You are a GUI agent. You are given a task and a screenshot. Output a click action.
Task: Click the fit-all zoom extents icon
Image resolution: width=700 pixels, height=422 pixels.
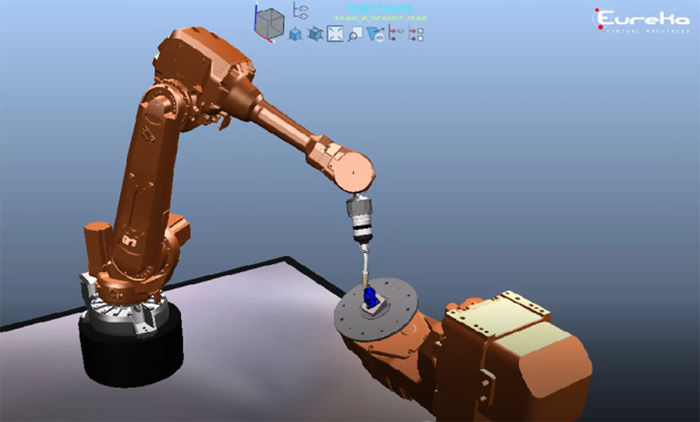click(x=335, y=34)
